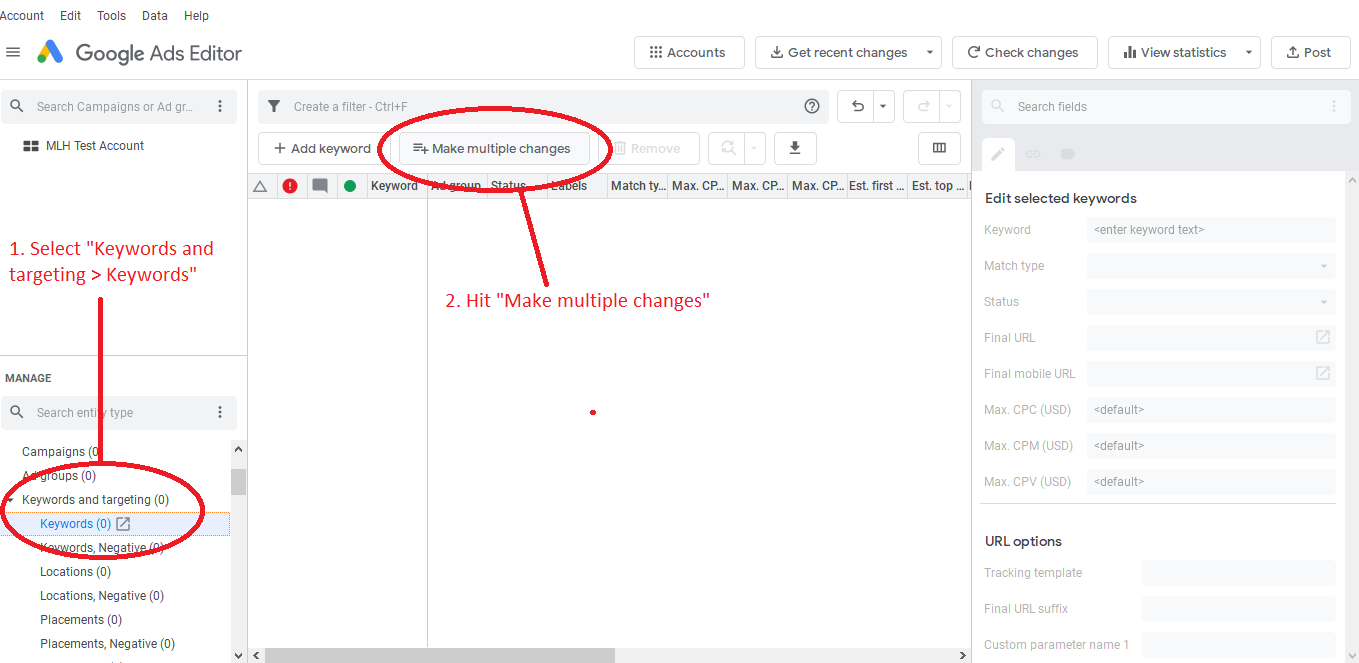Select the label tab icon in edit panel

[1067, 154]
